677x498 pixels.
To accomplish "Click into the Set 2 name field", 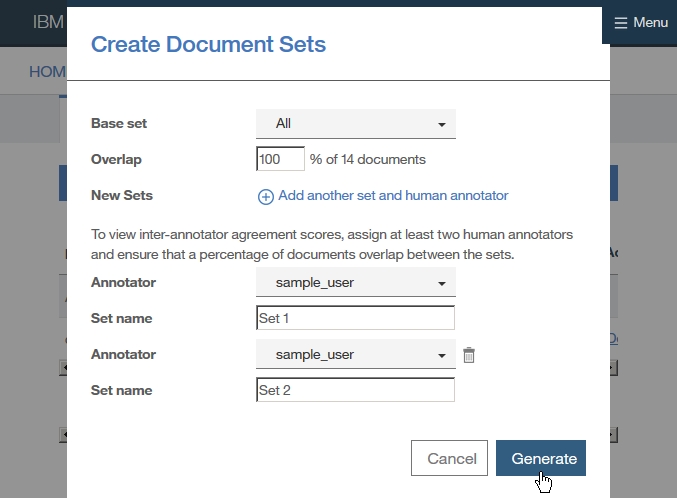I will pyautogui.click(x=355, y=390).
